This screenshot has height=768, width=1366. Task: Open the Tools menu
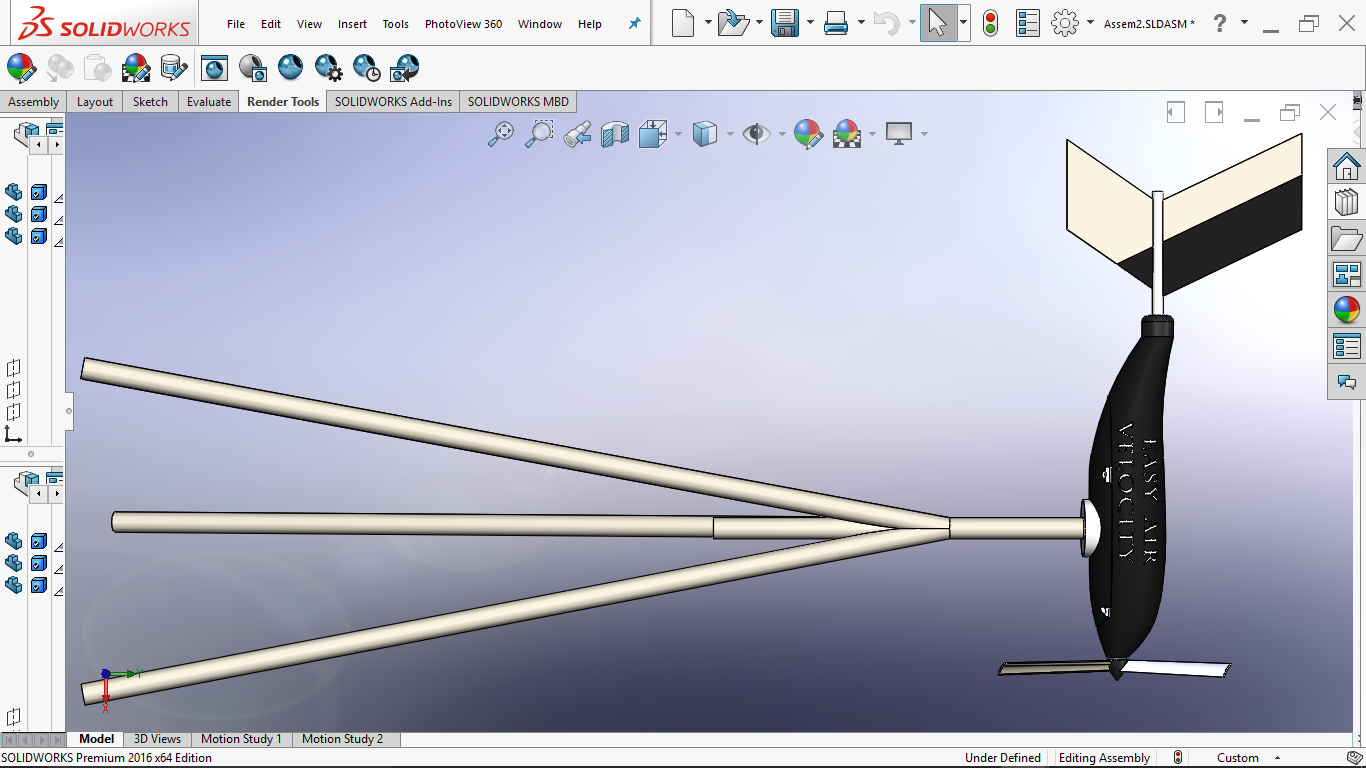click(x=396, y=24)
